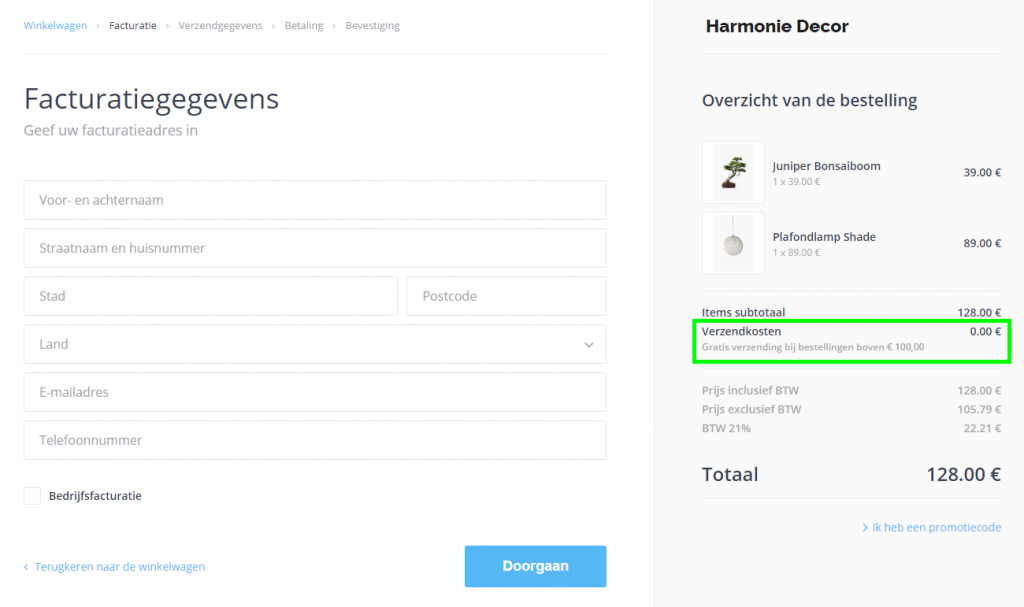The image size is (1024, 607).
Task: Click the Prijs exclusief BTW value 105.79 €
Action: coord(979,409)
